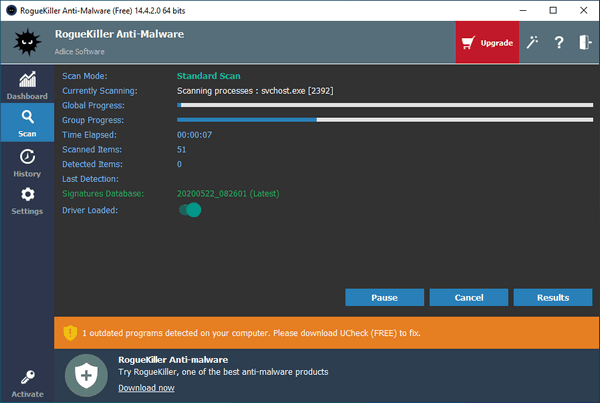Click the Adlice Software subtitle

pyautogui.click(x=79, y=52)
